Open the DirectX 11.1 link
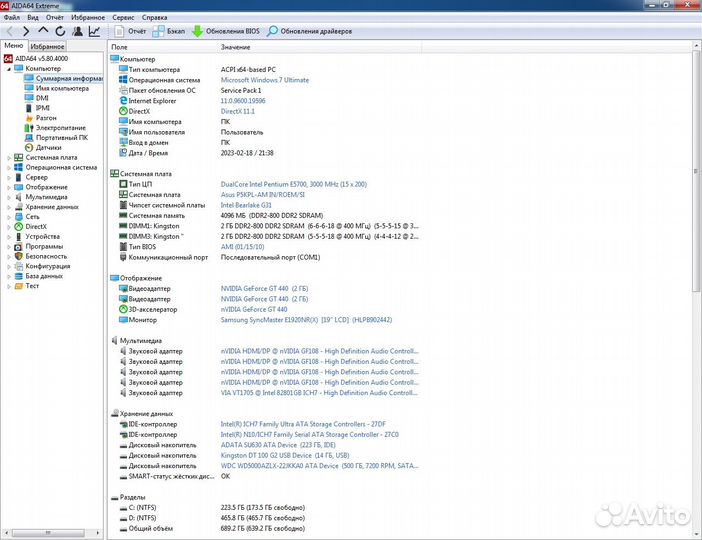The height and width of the screenshot is (540, 702). pos(237,111)
